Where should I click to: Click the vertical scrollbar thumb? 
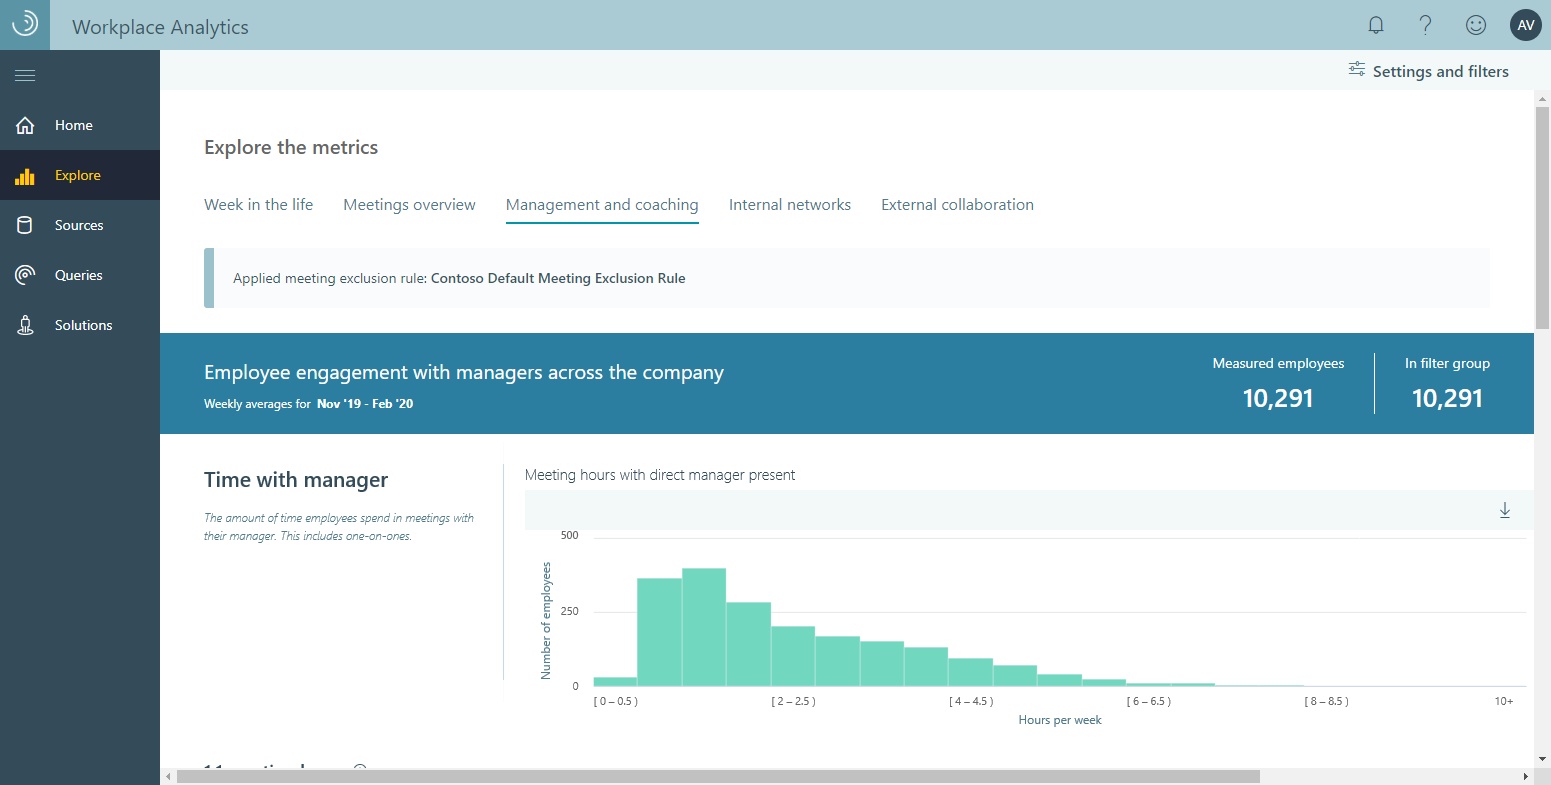(1542, 216)
